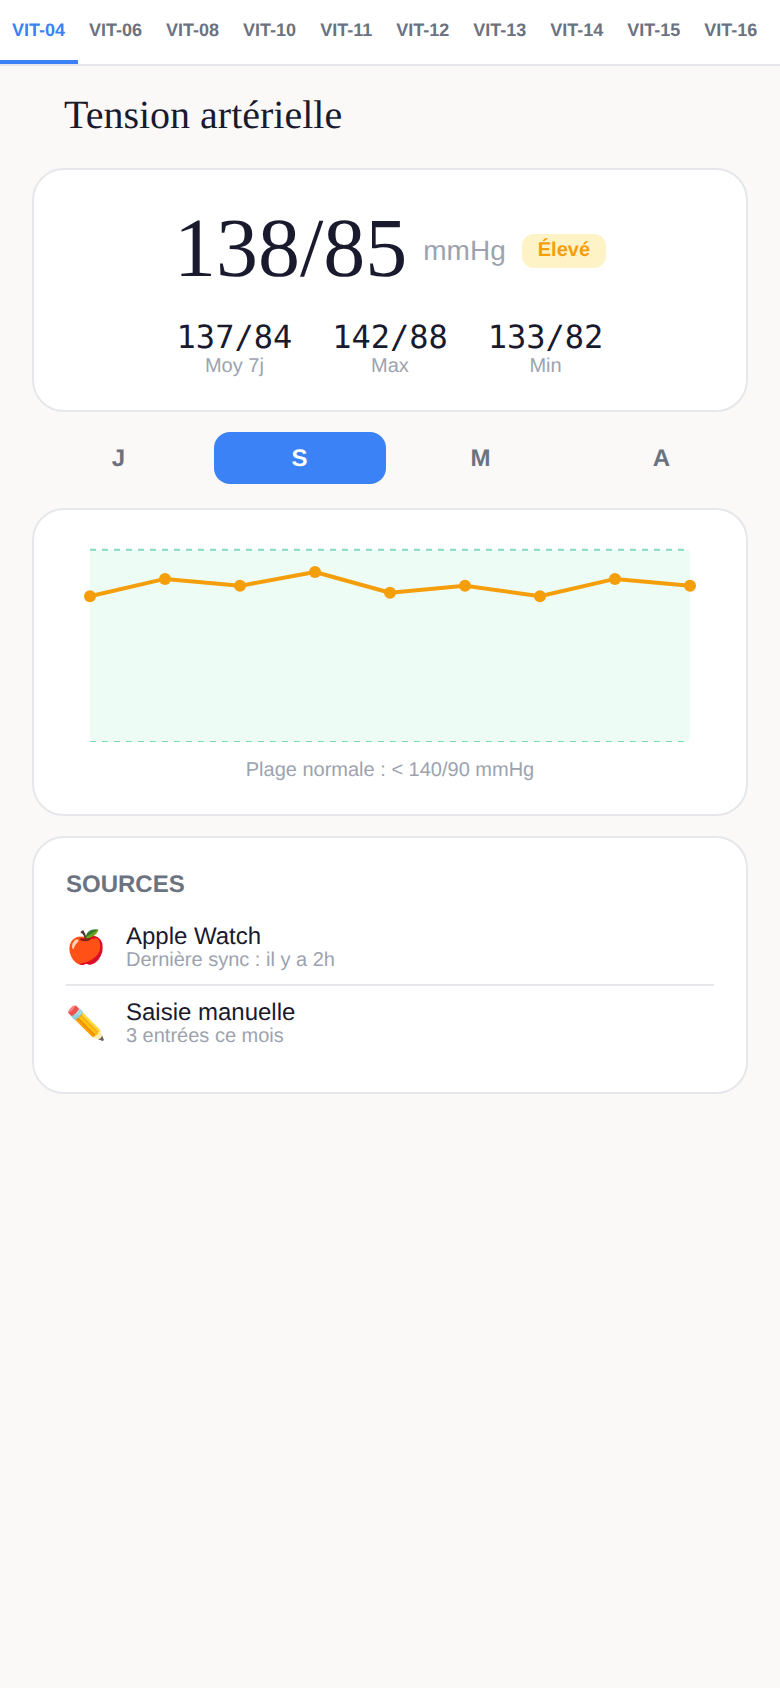The image size is (780, 1688).
Task: Click the first data point on chart
Action: pyautogui.click(x=90, y=596)
